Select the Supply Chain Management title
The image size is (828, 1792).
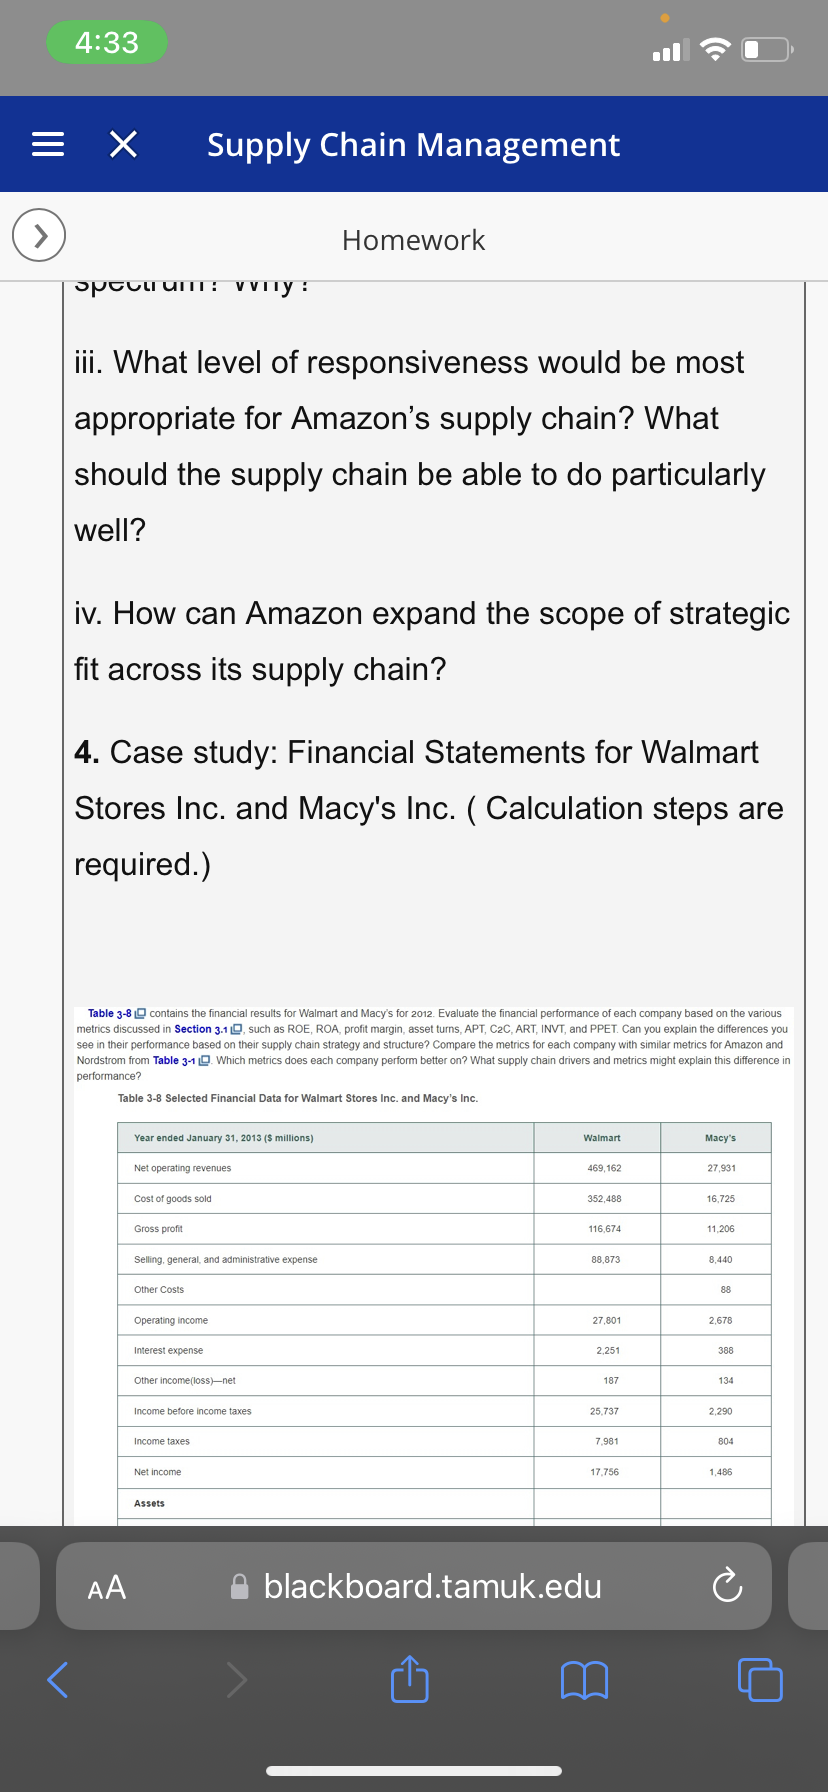[412, 145]
